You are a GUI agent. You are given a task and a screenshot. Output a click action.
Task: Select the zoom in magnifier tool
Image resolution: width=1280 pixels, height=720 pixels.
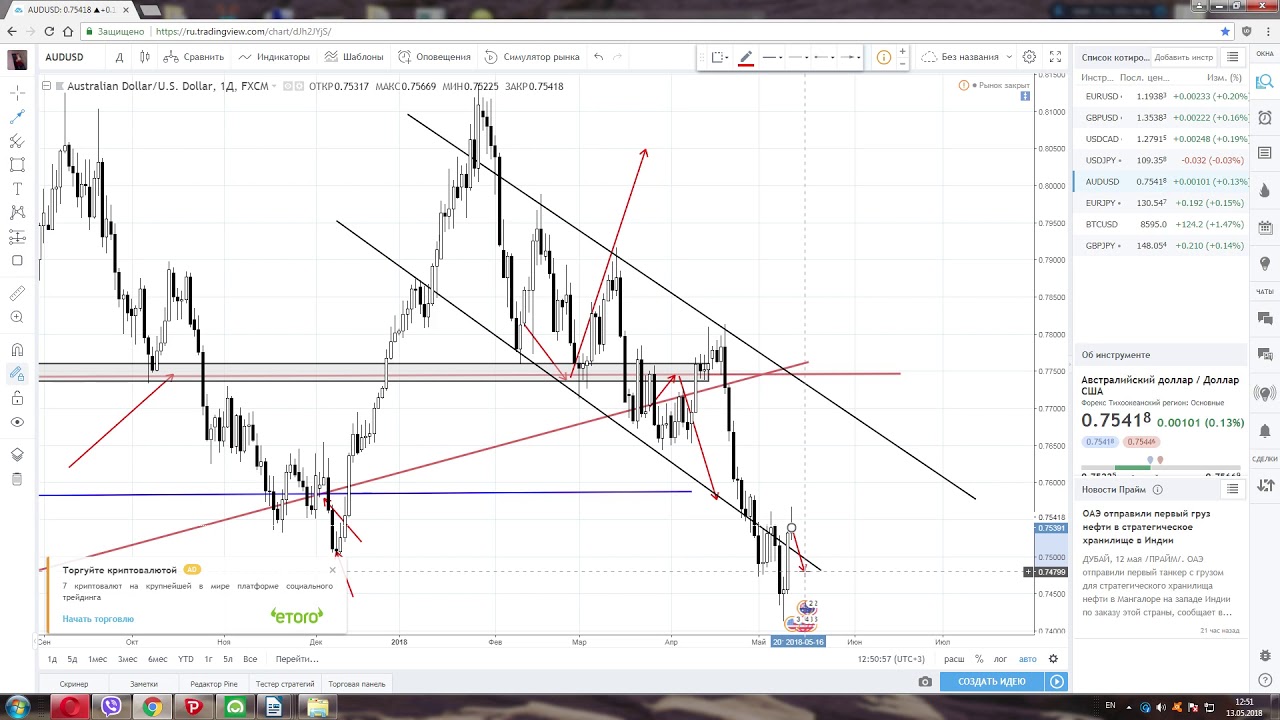point(17,317)
